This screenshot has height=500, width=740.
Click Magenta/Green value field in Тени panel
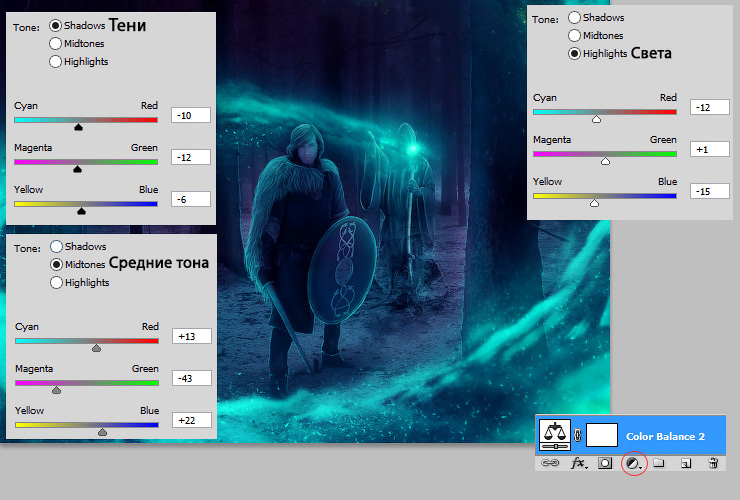pos(191,157)
